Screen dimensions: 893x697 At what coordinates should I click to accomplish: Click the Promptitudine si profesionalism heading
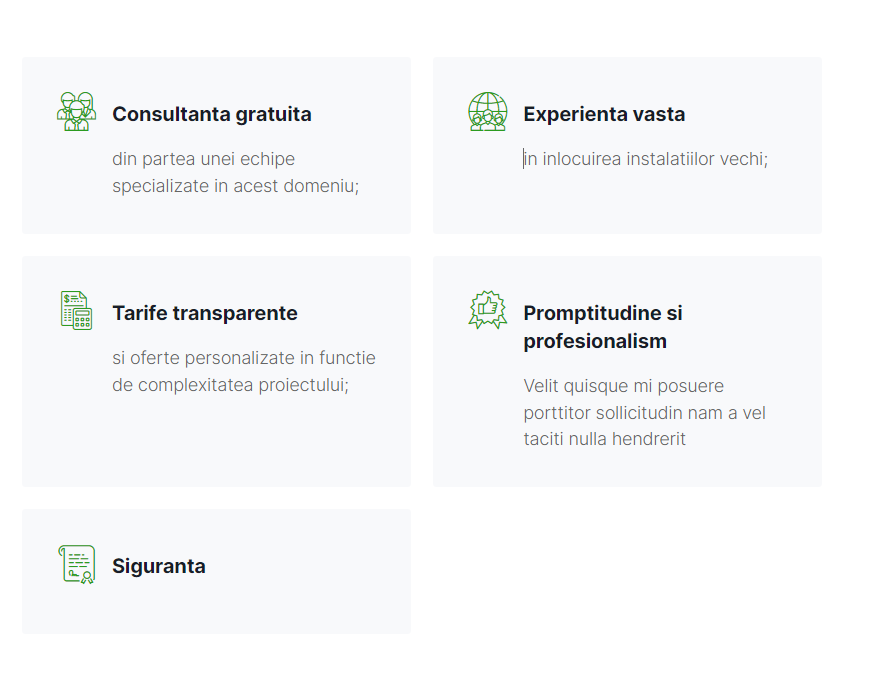(x=603, y=327)
